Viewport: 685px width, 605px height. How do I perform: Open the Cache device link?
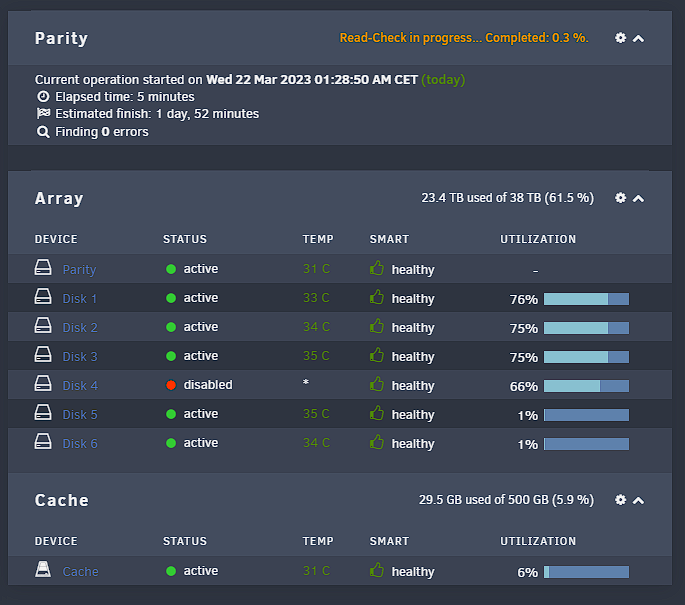80,571
